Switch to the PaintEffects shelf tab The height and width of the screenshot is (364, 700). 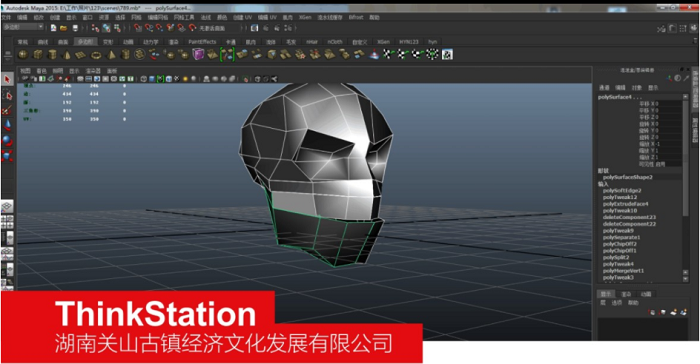point(202,42)
